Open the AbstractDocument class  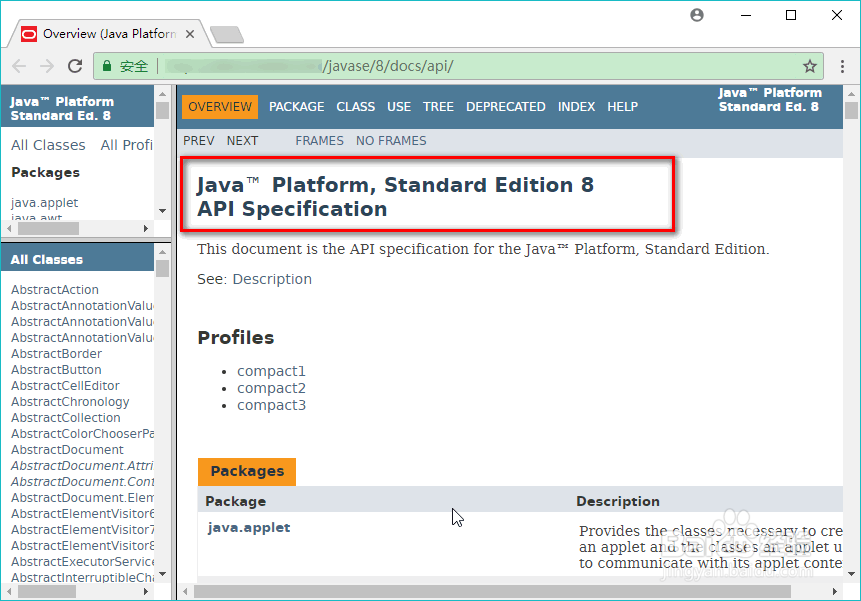[67, 450]
